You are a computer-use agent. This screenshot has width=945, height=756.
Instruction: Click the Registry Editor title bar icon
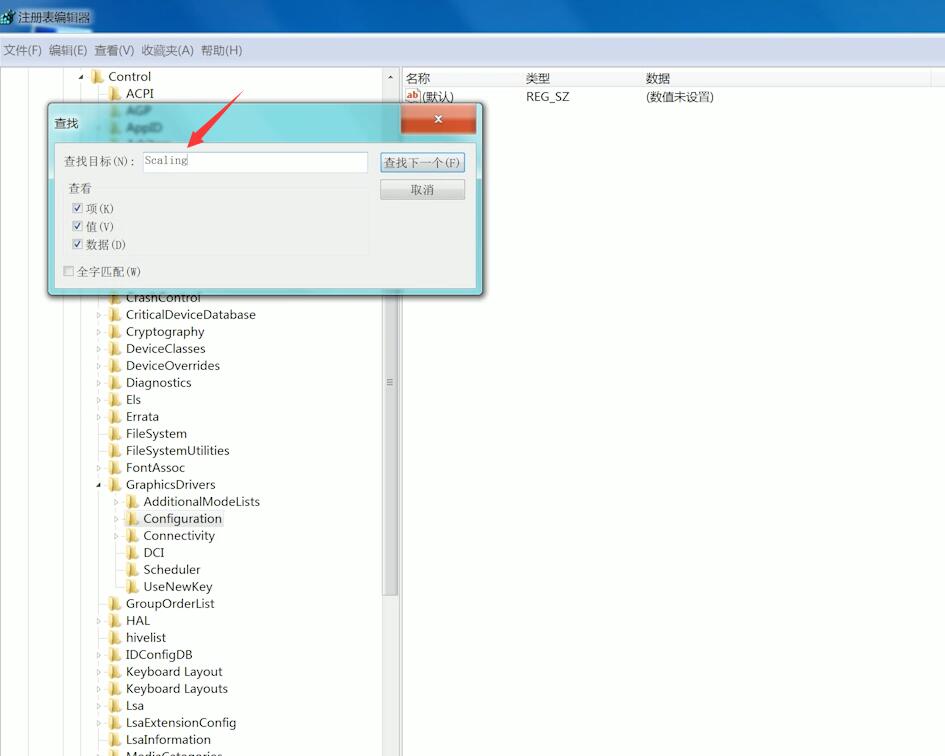(8, 17)
